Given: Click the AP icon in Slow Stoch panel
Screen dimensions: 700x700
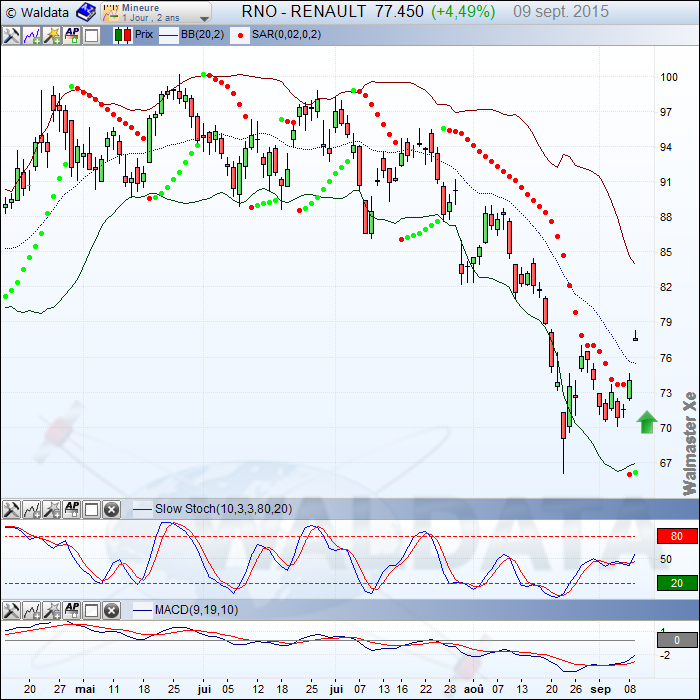Looking at the screenshot, I should pos(72,509).
